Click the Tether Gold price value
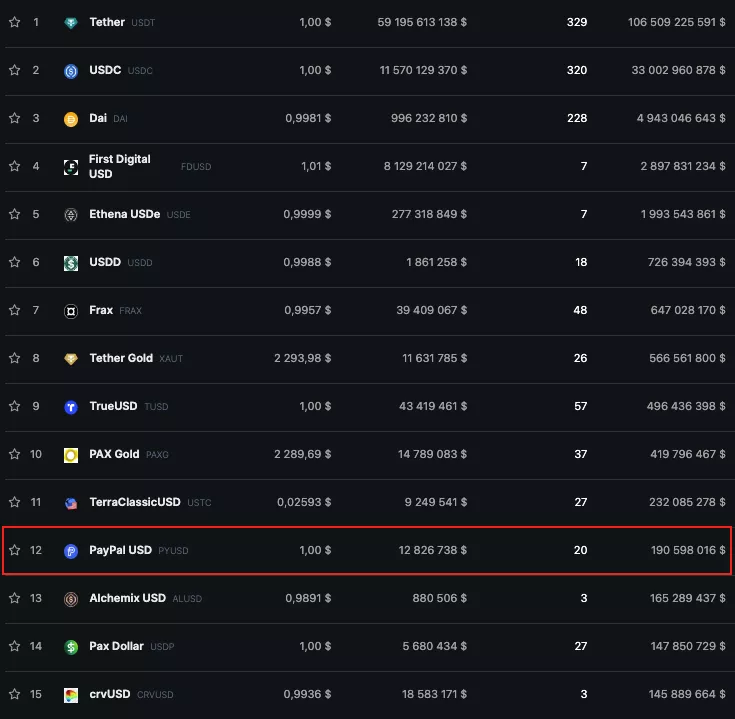Image resolution: width=735 pixels, height=719 pixels. pos(302,358)
